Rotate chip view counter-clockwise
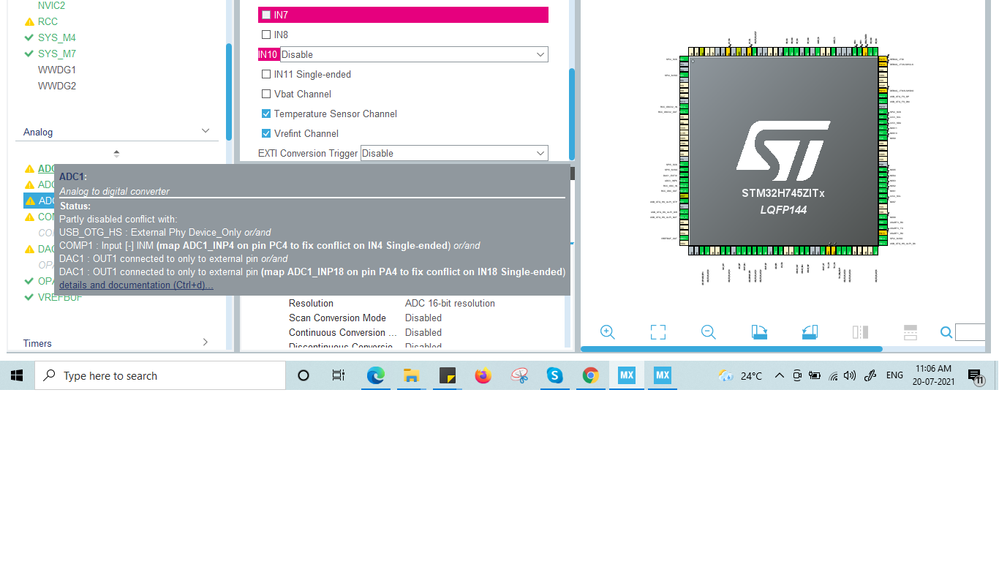The width and height of the screenshot is (999, 562). coord(810,332)
